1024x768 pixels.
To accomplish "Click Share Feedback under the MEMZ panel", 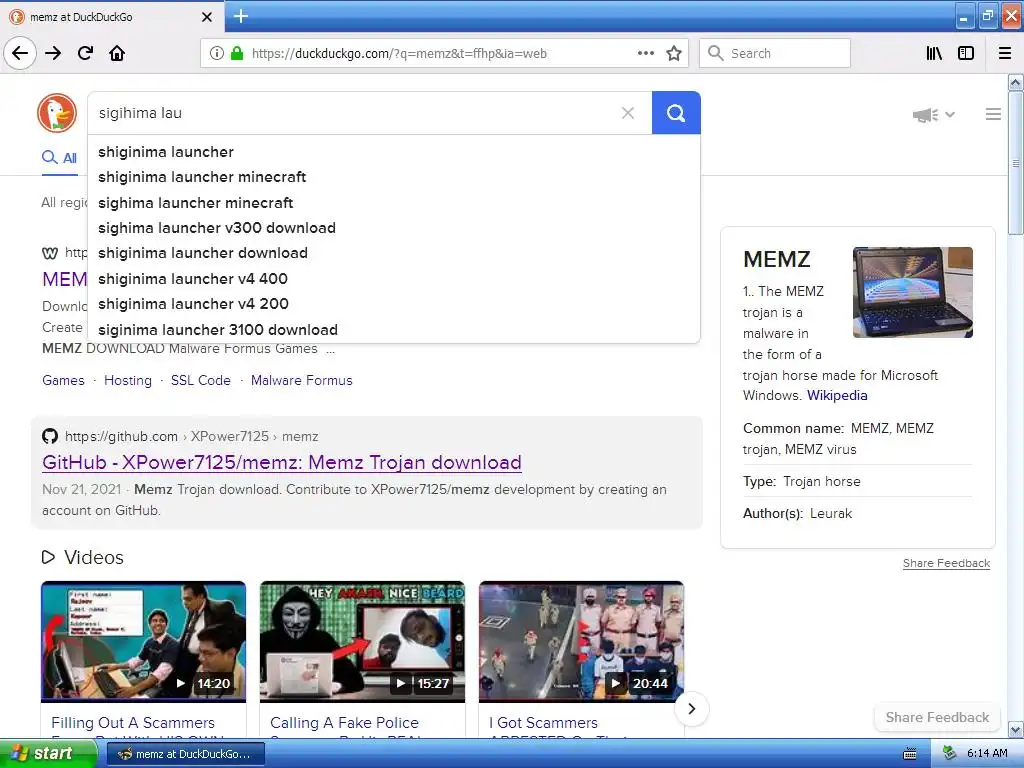I will 946,563.
